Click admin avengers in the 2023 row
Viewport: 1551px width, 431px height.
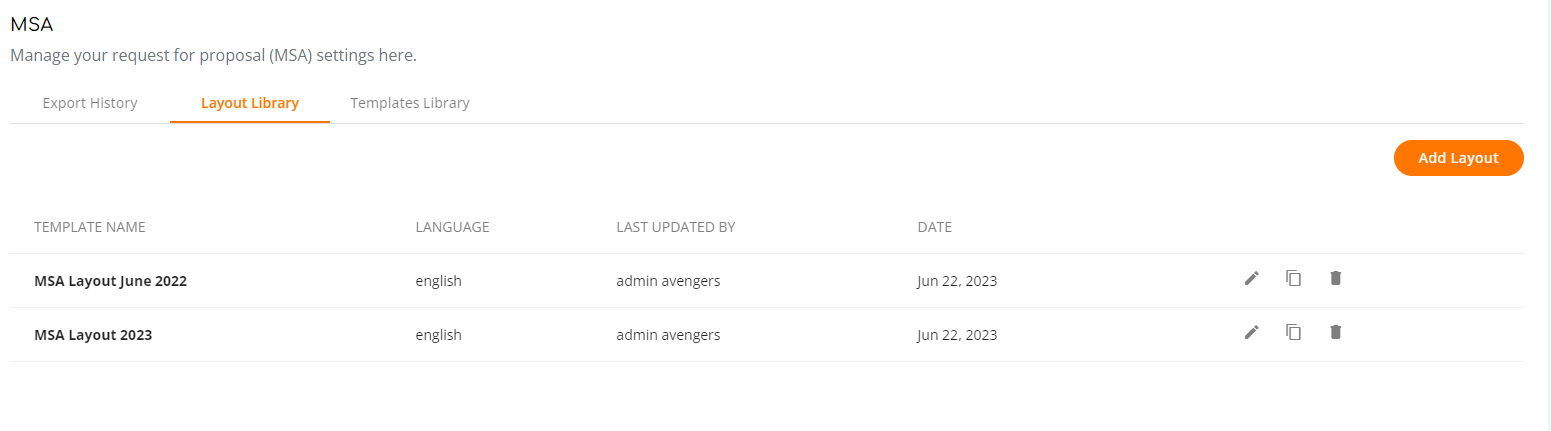tap(668, 335)
